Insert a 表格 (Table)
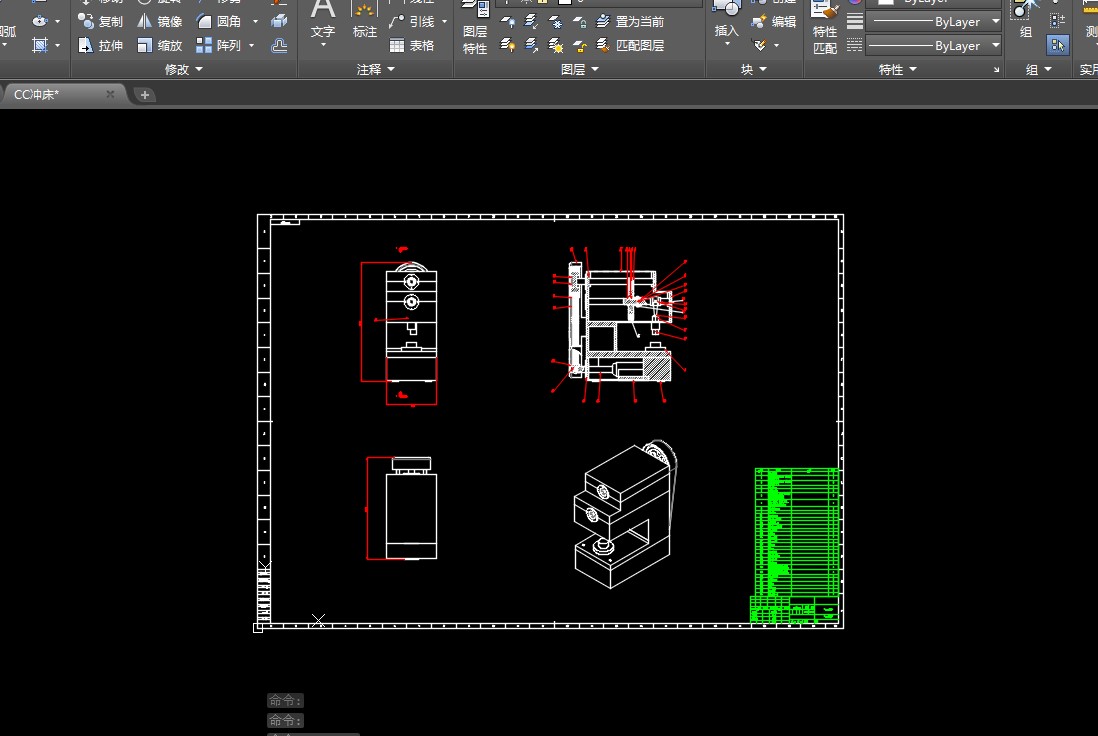1098x736 pixels. (x=412, y=46)
